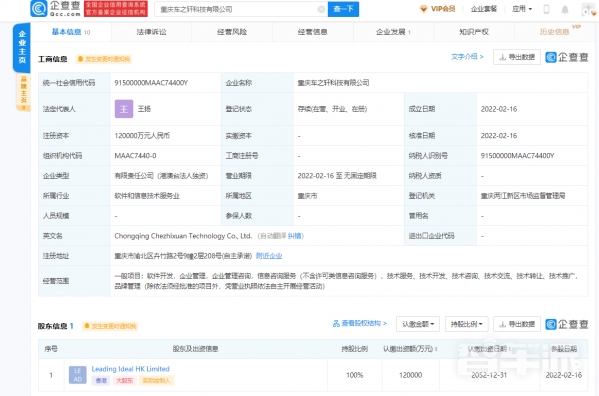Switch to the 基本信息 tab
Image resolution: width=599 pixels, height=396 pixels.
pyautogui.click(x=71, y=32)
